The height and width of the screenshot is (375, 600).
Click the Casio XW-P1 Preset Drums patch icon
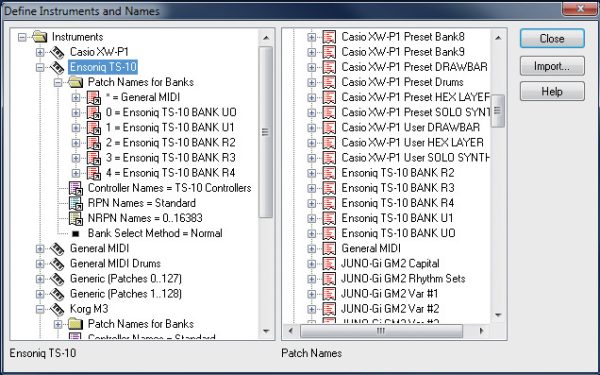tap(329, 82)
